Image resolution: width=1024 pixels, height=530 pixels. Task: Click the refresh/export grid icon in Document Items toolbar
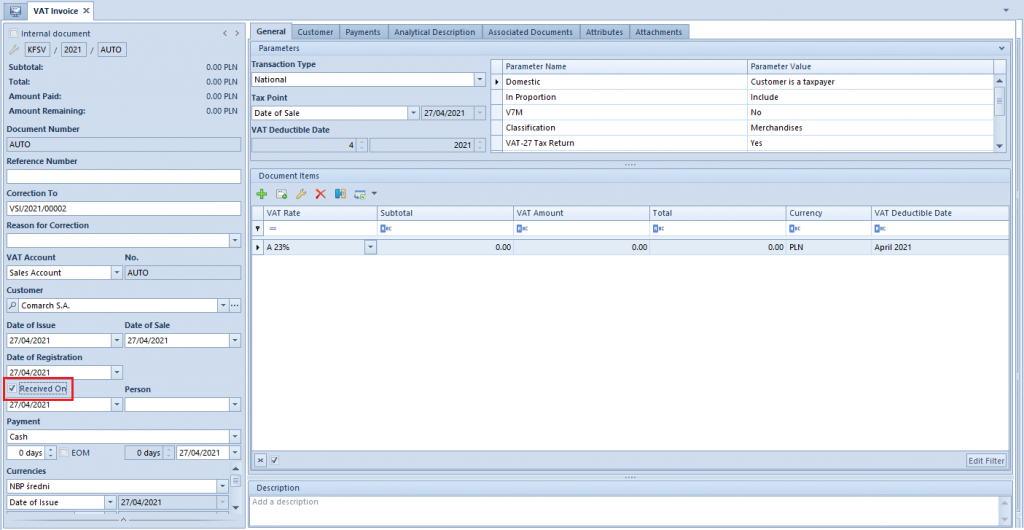point(360,194)
